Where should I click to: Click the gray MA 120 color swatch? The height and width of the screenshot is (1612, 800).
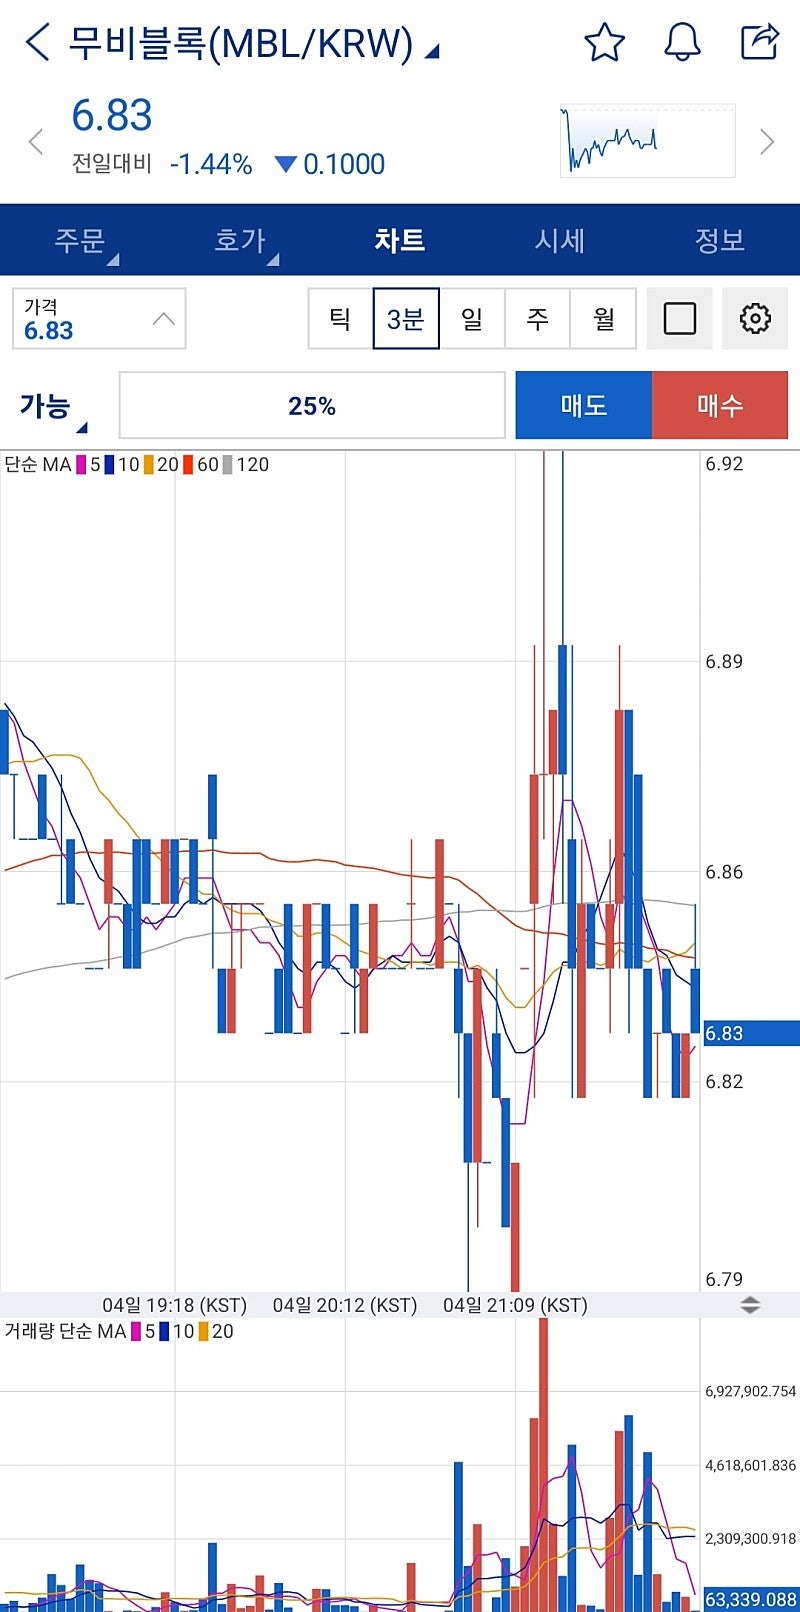[228, 464]
